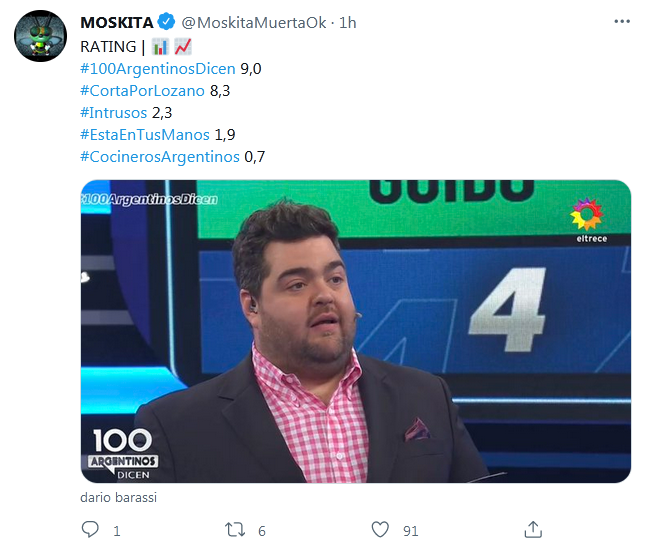Open the three-dot more options menu
648x552 pixels.
click(x=622, y=21)
